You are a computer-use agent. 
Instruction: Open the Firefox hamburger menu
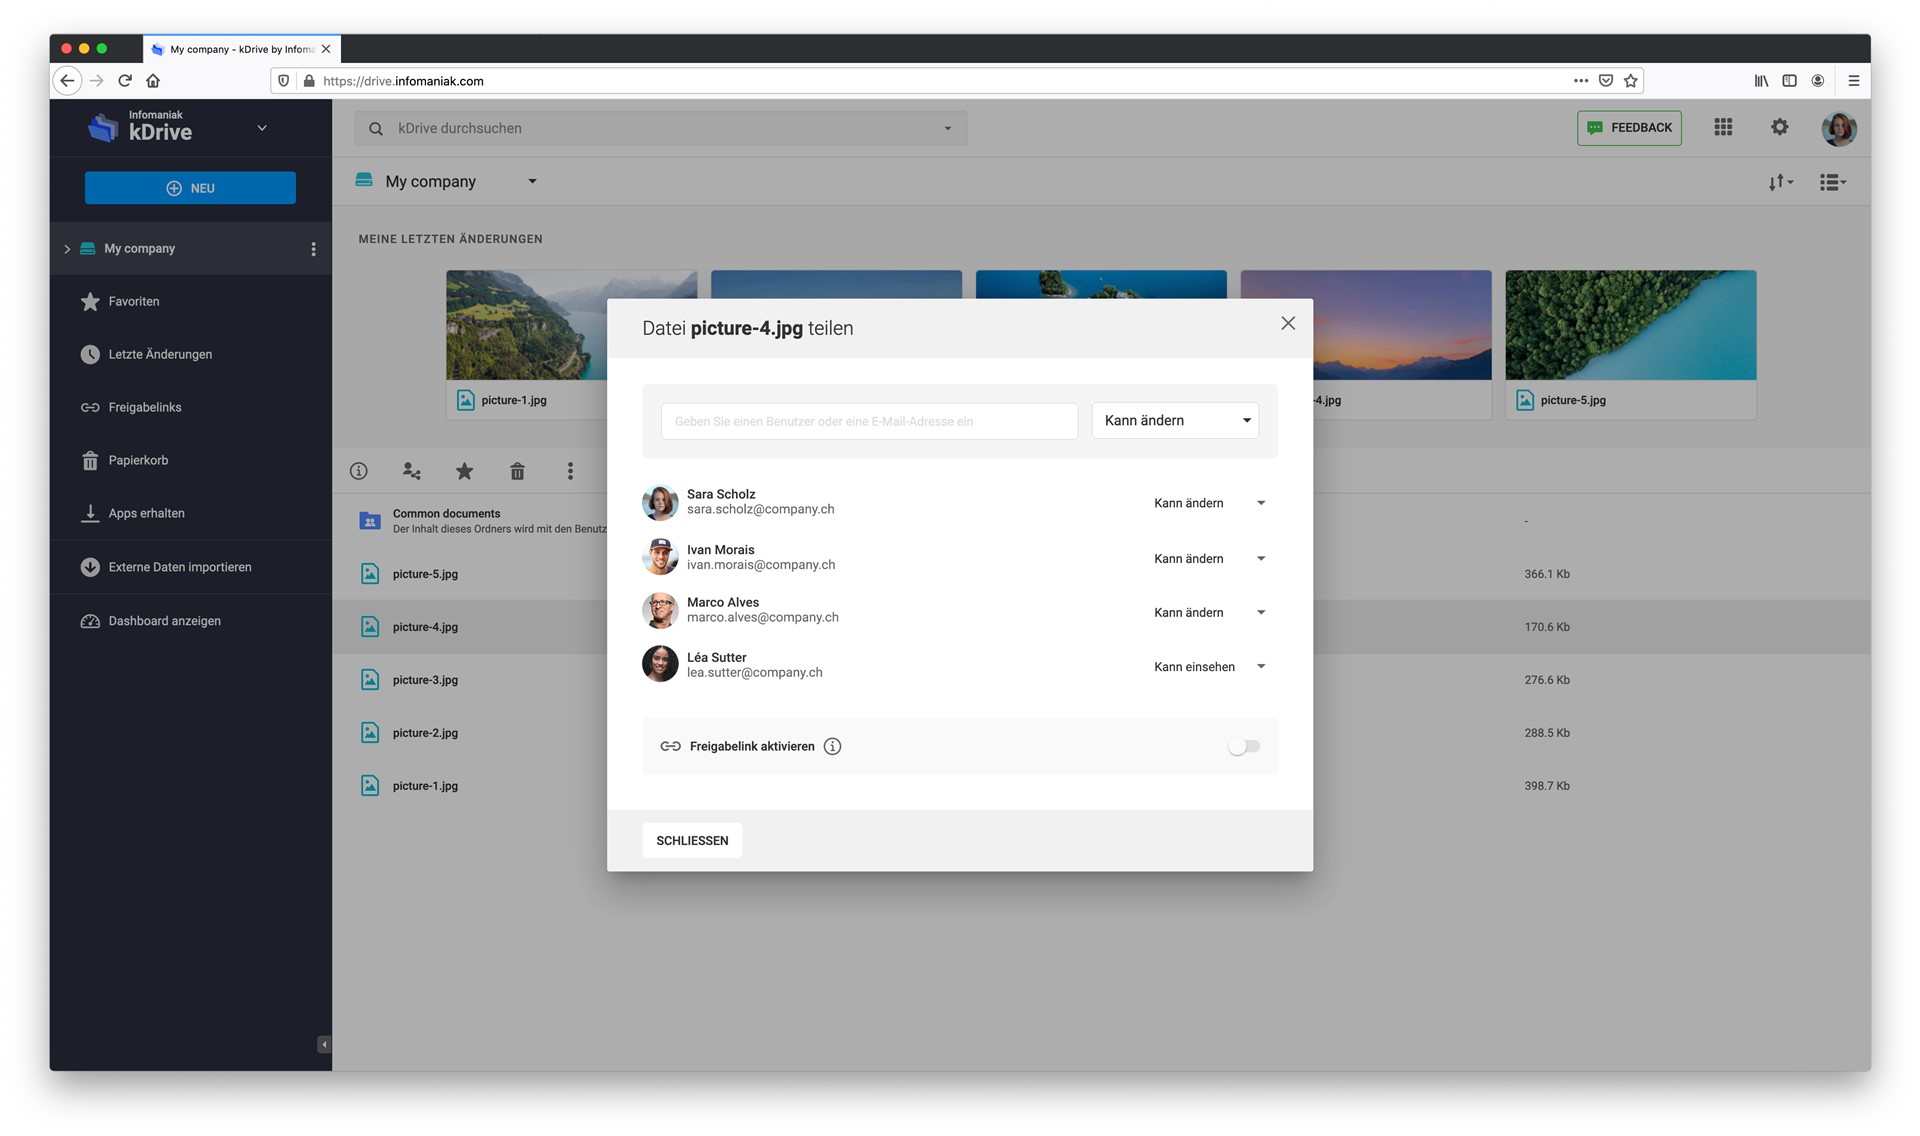pos(1853,81)
